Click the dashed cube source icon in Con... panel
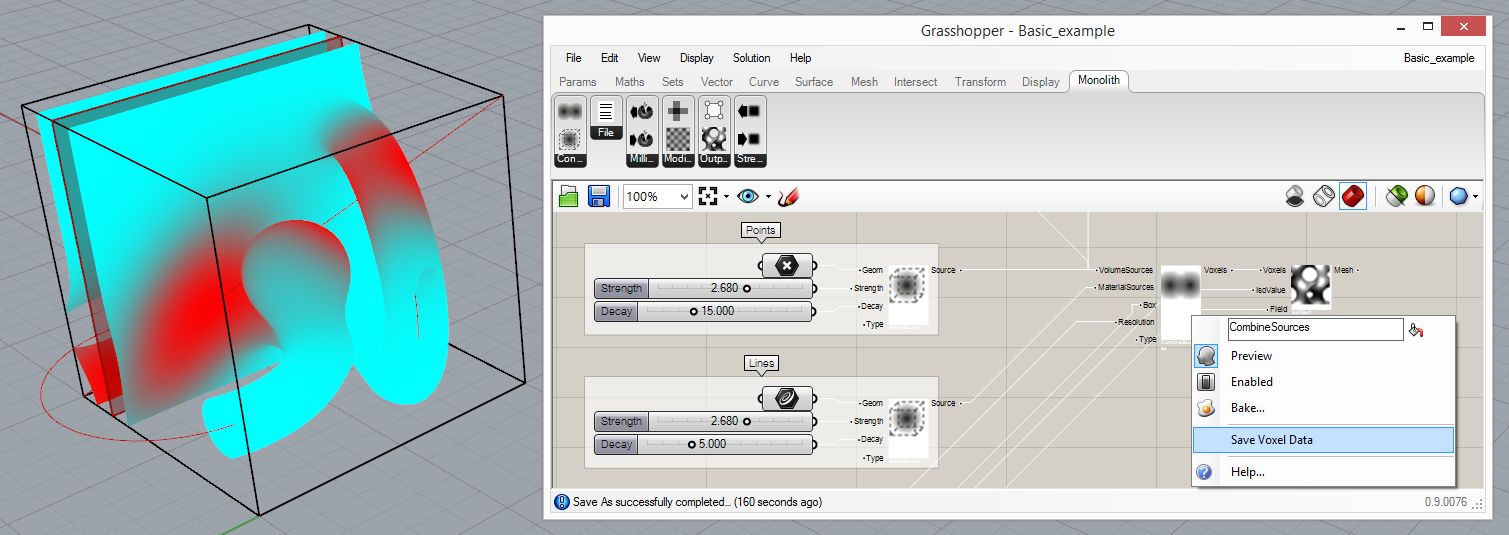The height and width of the screenshot is (535, 1509). 571,140
